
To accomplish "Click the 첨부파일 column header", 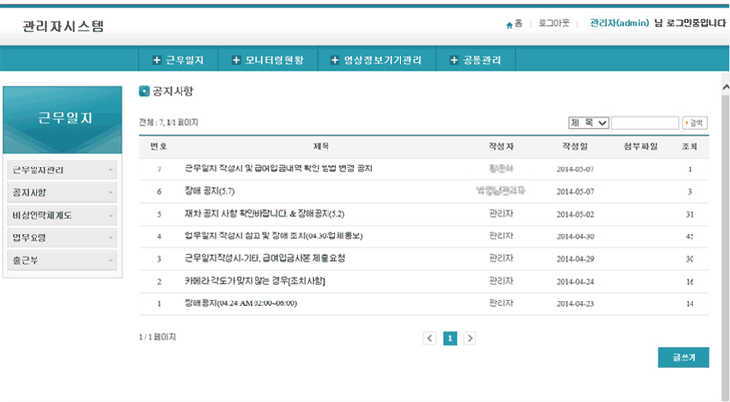I will (641, 146).
